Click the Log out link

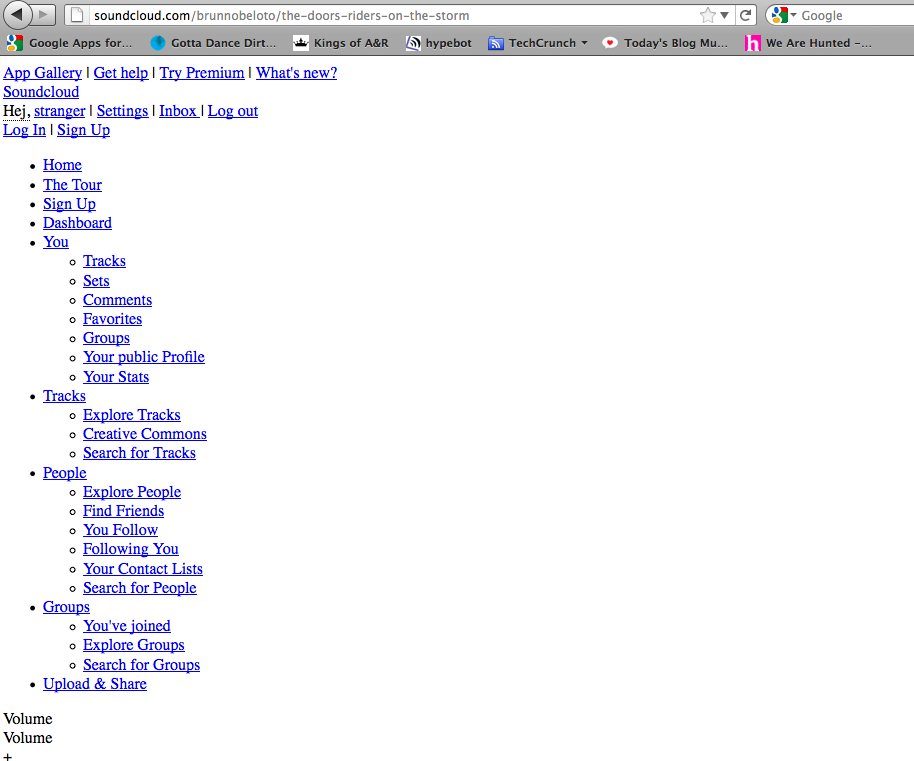point(233,111)
